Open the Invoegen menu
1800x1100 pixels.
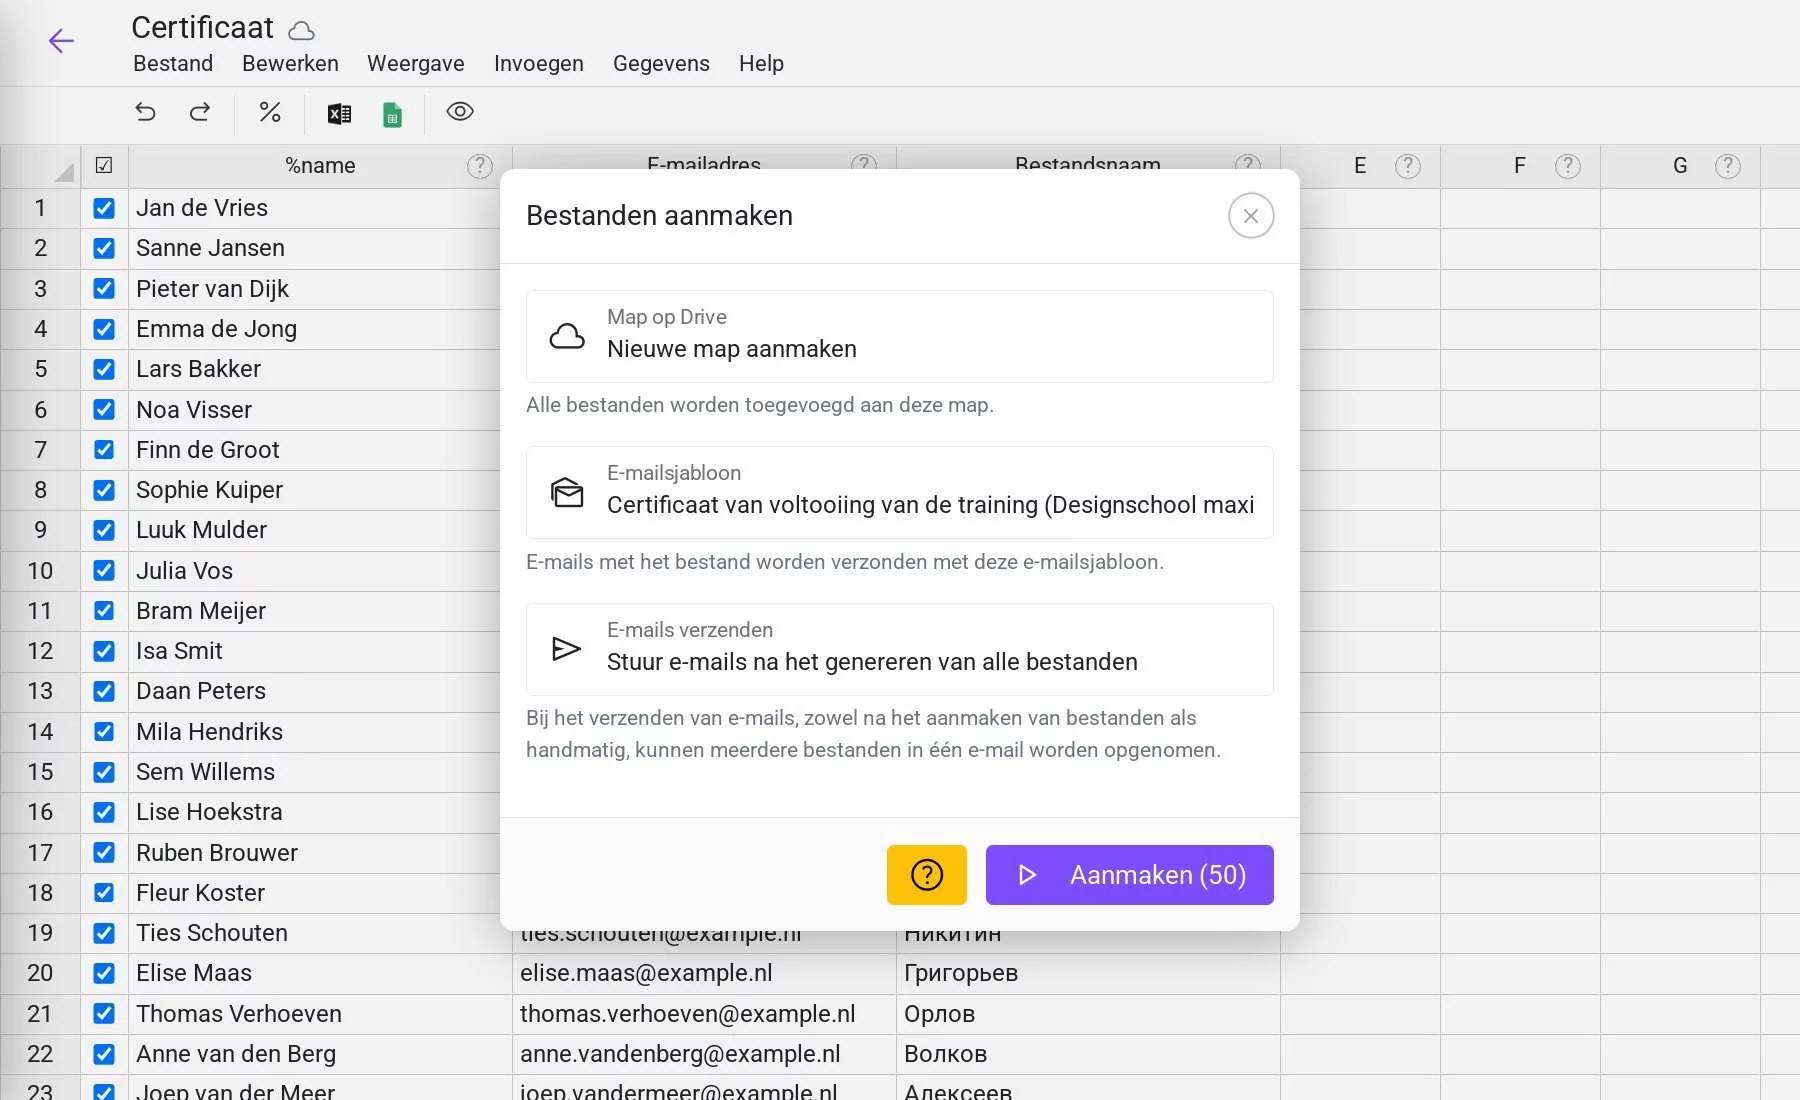point(539,64)
